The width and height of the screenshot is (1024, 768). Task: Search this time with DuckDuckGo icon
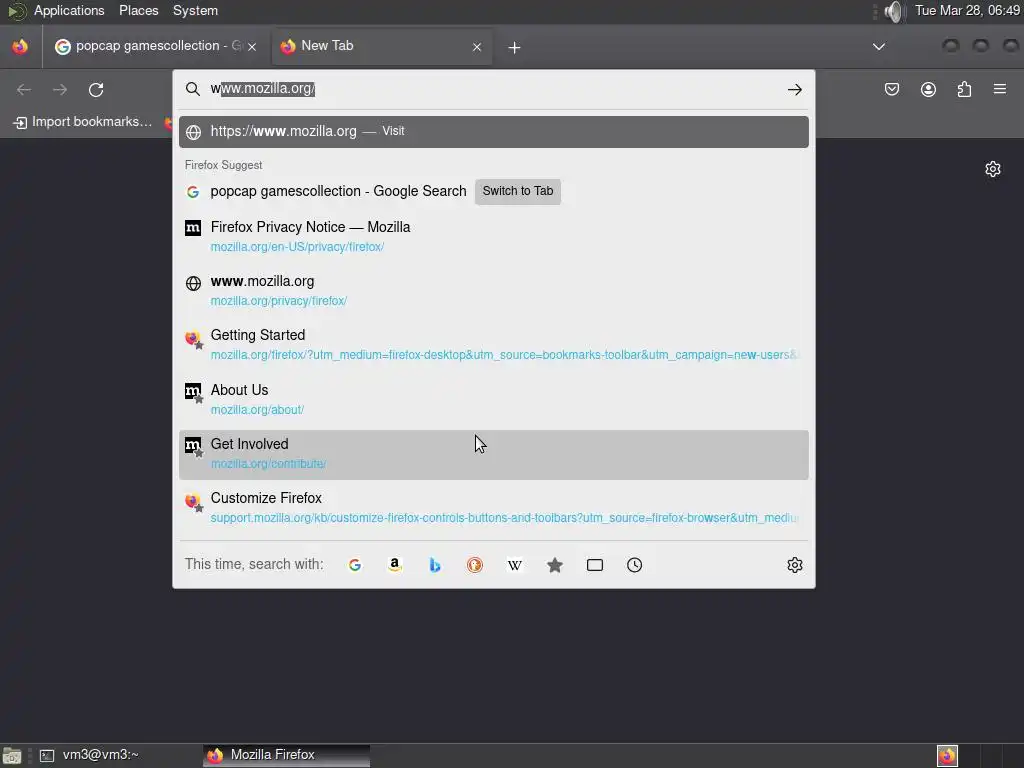coord(475,565)
